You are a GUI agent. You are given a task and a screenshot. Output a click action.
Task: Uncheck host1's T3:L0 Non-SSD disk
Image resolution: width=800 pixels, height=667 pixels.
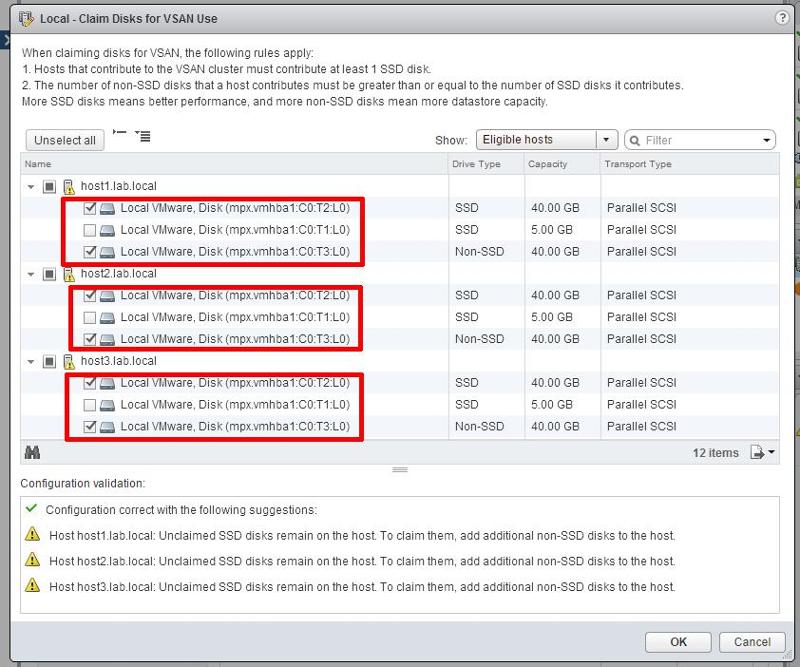tap(90, 252)
